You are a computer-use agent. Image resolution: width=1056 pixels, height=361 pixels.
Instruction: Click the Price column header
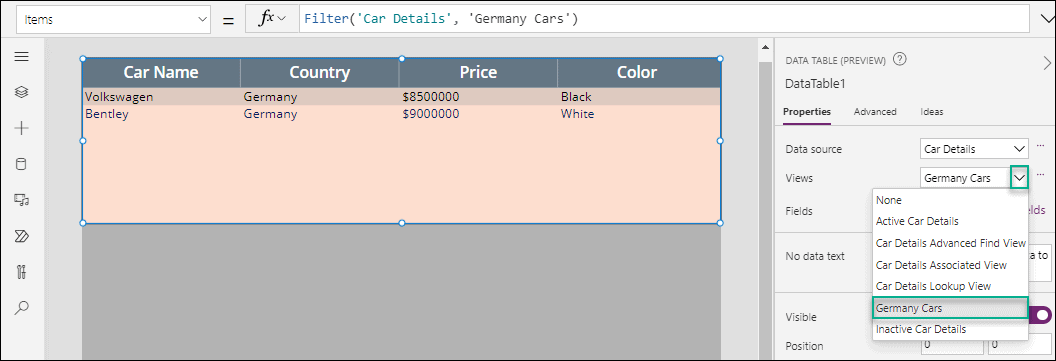click(478, 72)
